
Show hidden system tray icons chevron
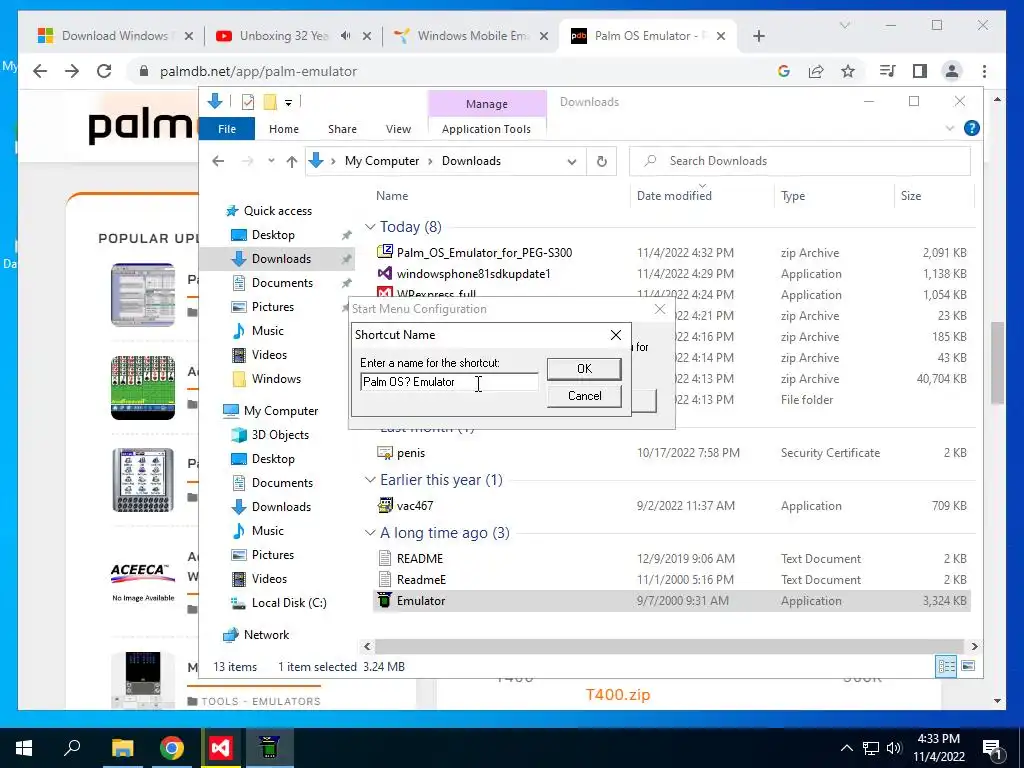846,748
